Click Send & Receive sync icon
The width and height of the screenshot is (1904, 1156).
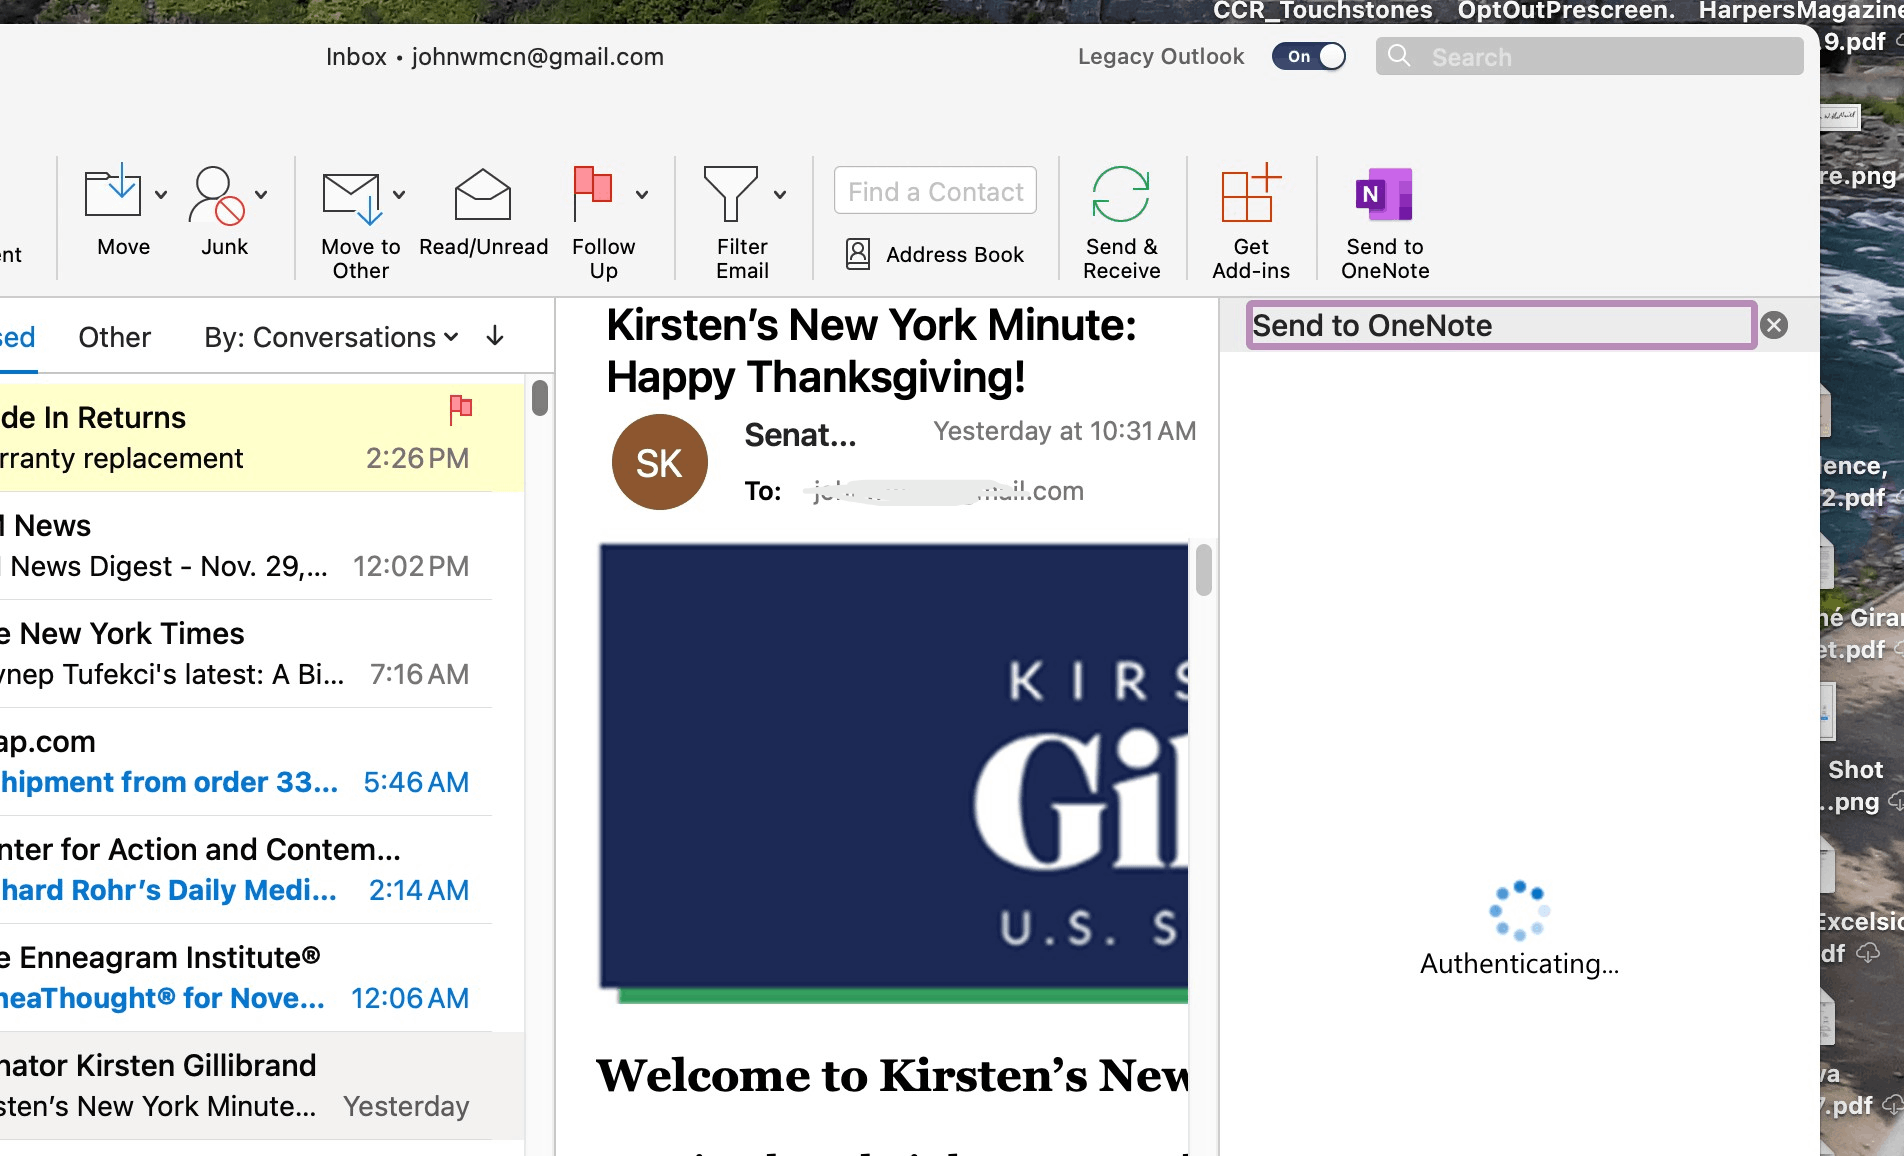tap(1121, 194)
